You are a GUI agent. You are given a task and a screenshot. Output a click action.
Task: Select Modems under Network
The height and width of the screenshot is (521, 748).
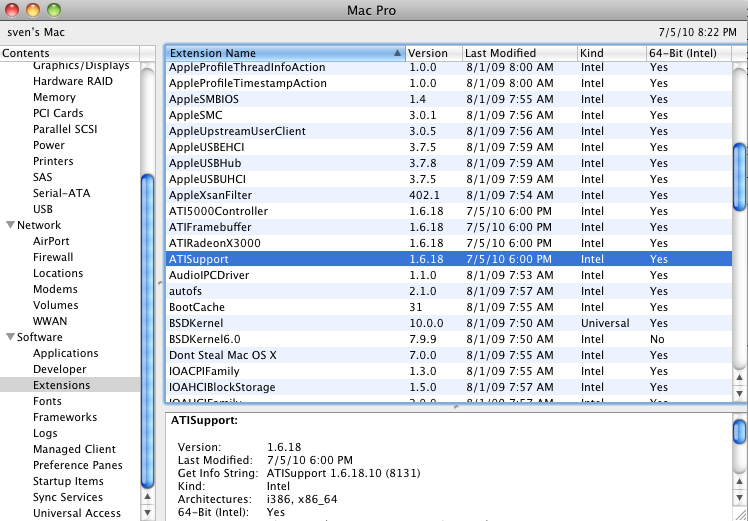[x=55, y=289]
